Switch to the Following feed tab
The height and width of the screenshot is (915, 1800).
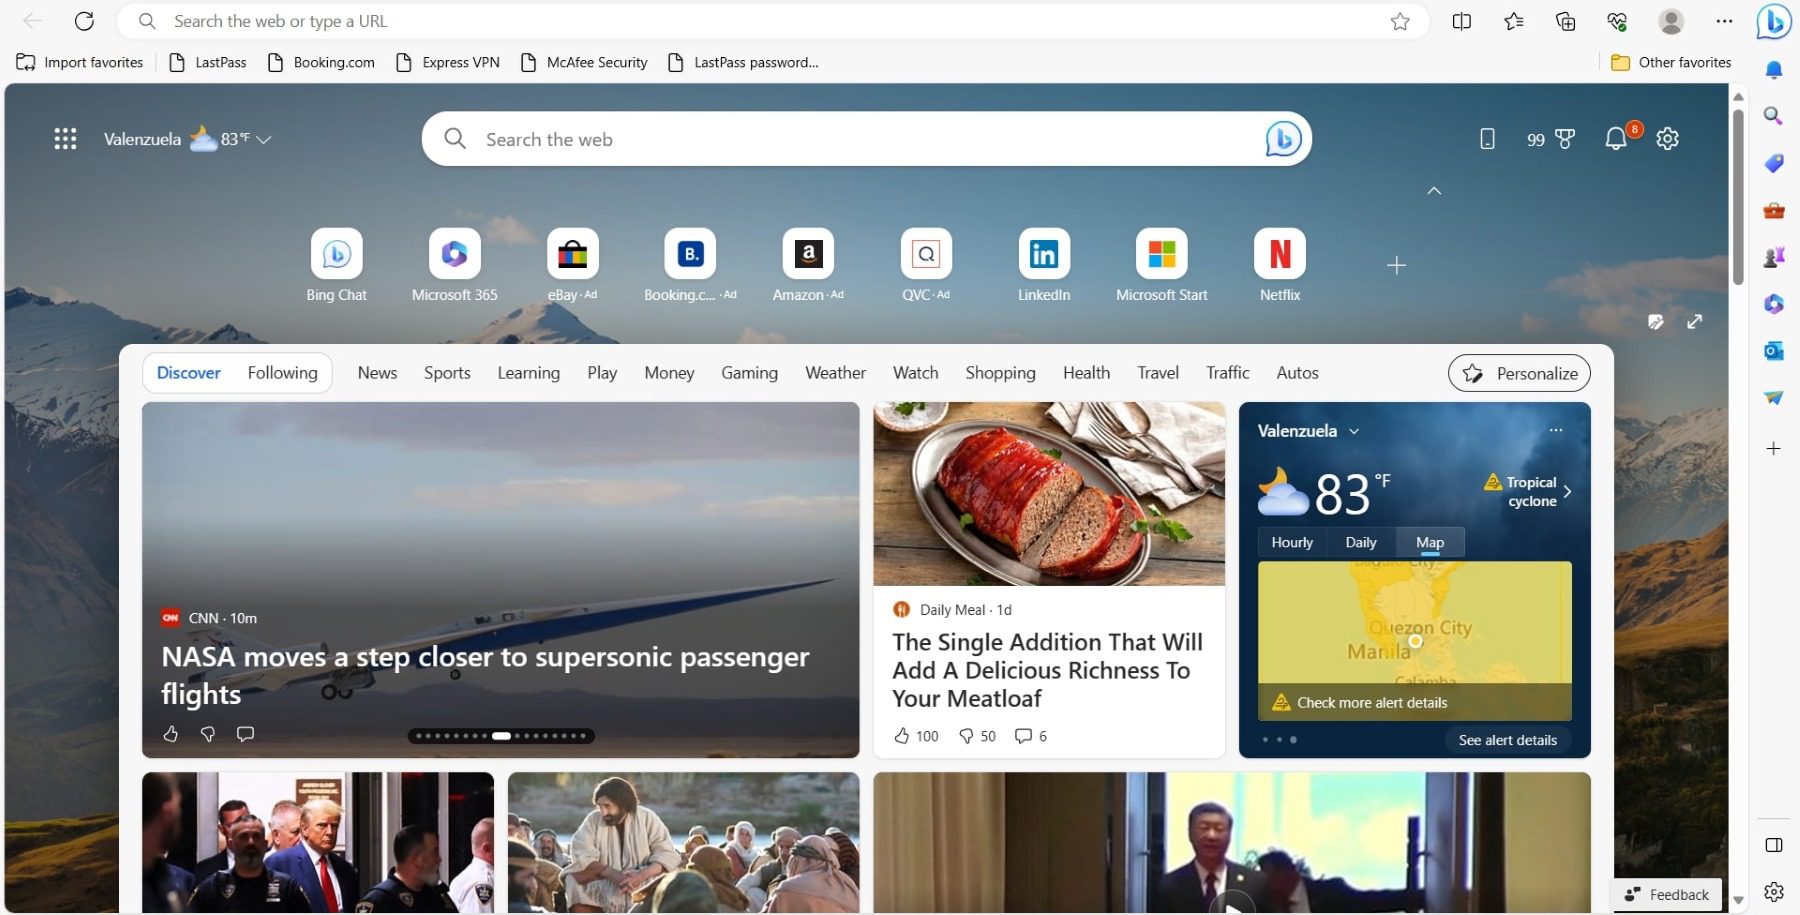(282, 372)
